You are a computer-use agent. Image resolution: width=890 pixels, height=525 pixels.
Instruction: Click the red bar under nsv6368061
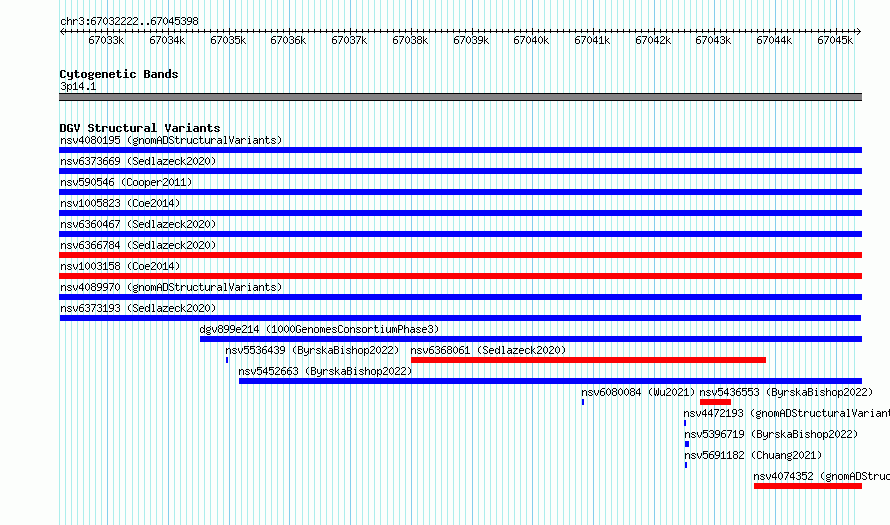coord(588,360)
